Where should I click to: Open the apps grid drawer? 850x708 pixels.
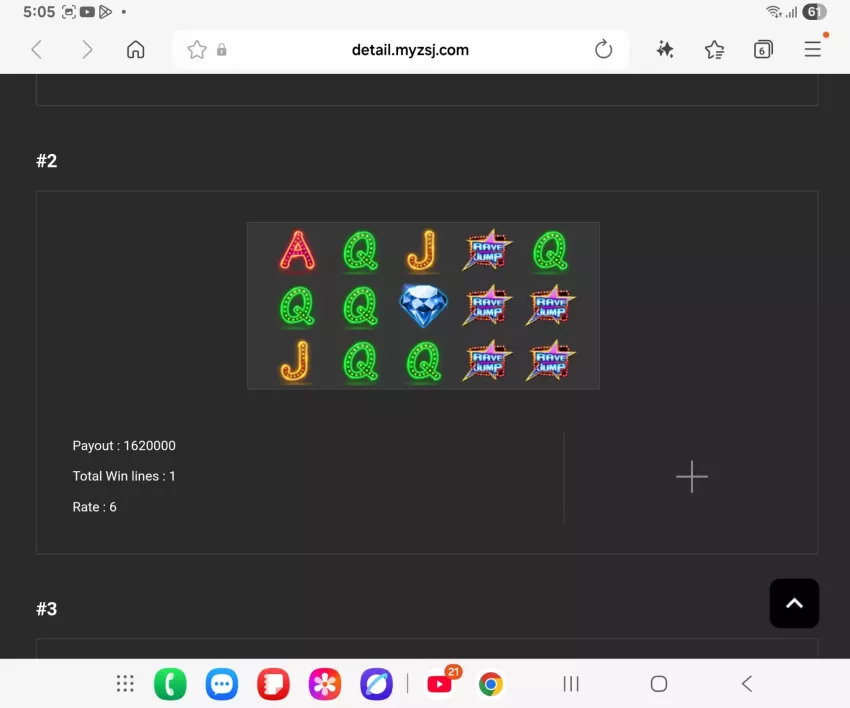[125, 684]
